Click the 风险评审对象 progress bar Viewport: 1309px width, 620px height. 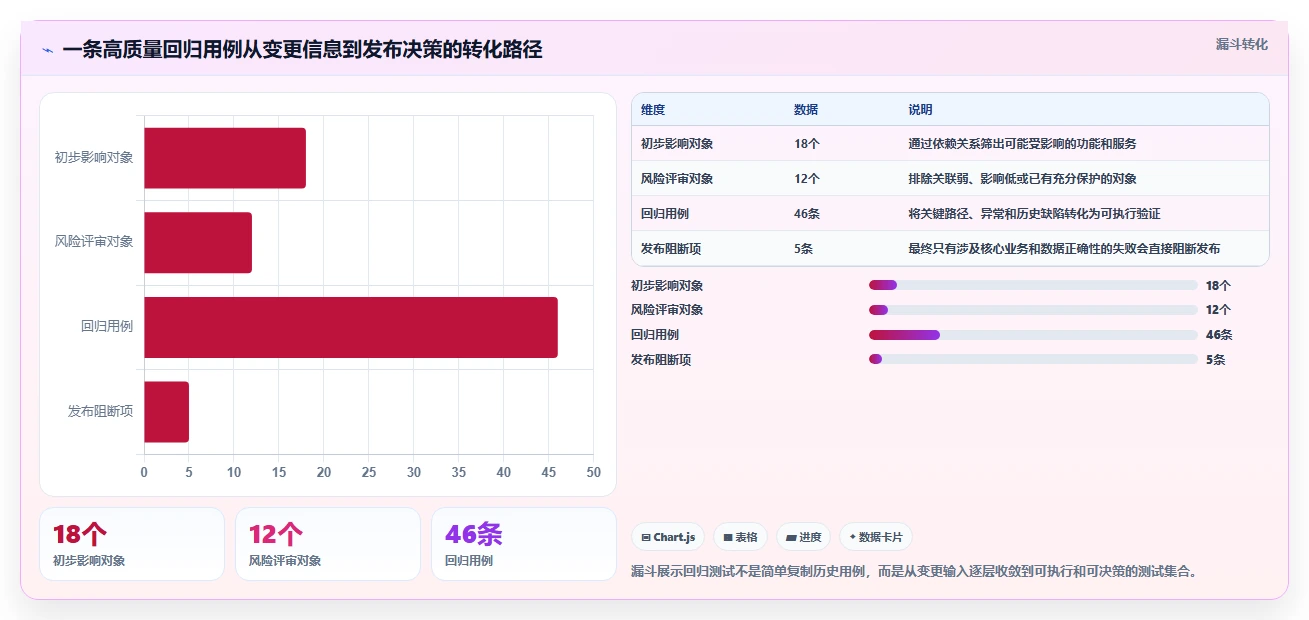1033,310
